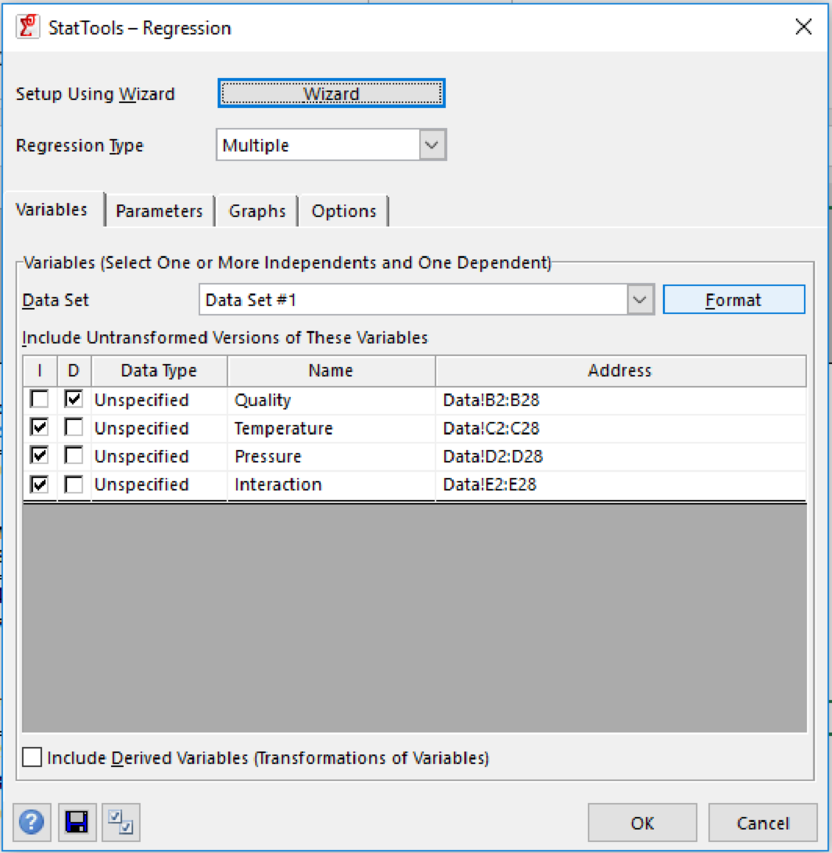Go to the Options tab
The image size is (832, 853).
(x=343, y=211)
